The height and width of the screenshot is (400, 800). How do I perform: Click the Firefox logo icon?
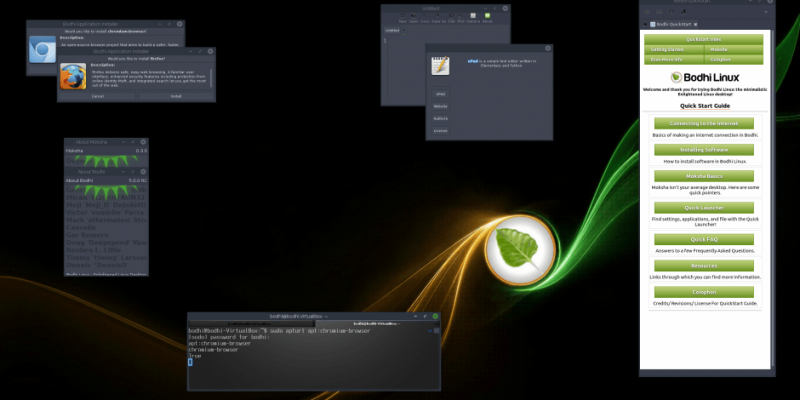(x=73, y=76)
